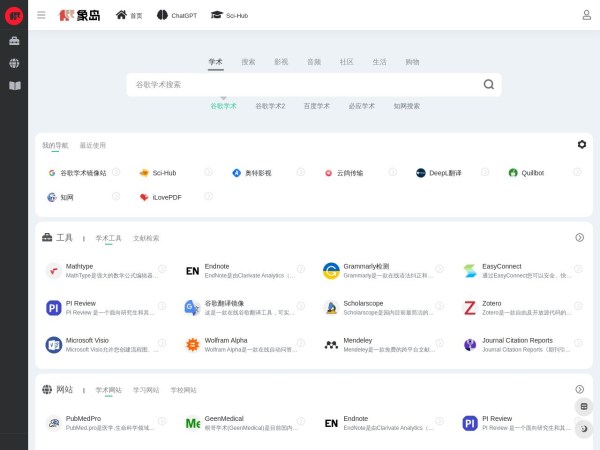Open GeenMedical icon

point(192,423)
